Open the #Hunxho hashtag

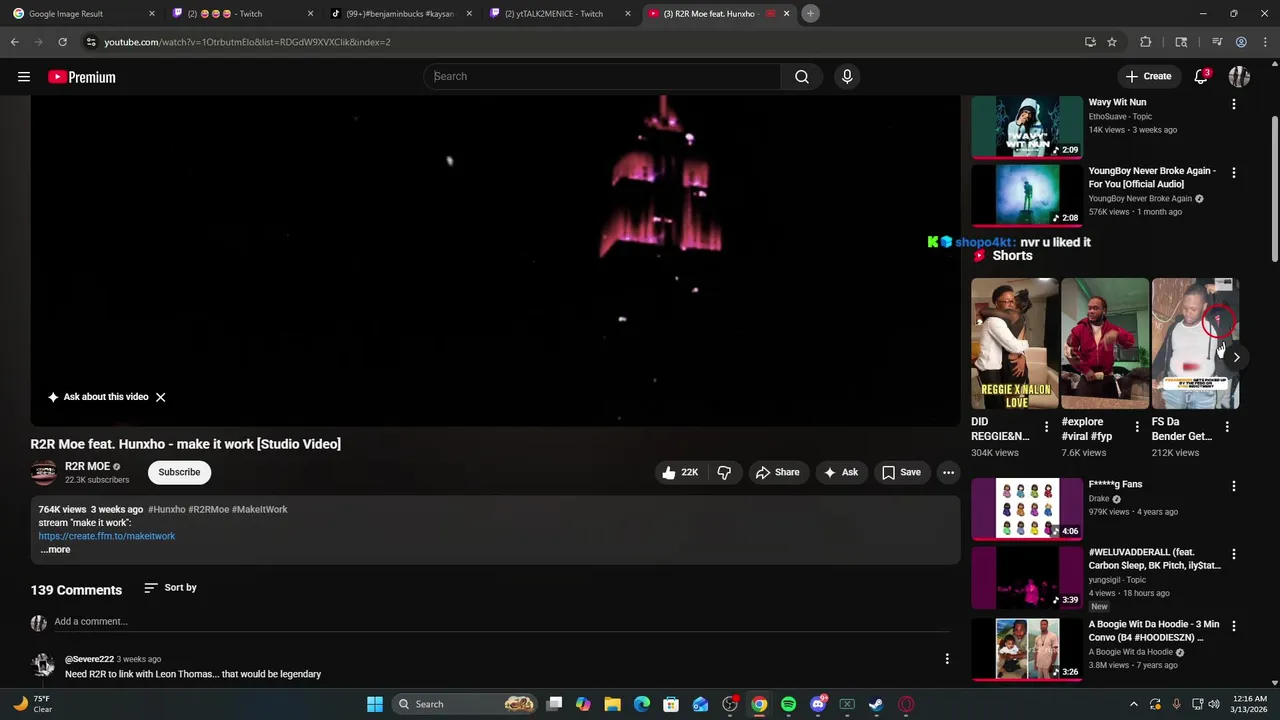click(166, 509)
